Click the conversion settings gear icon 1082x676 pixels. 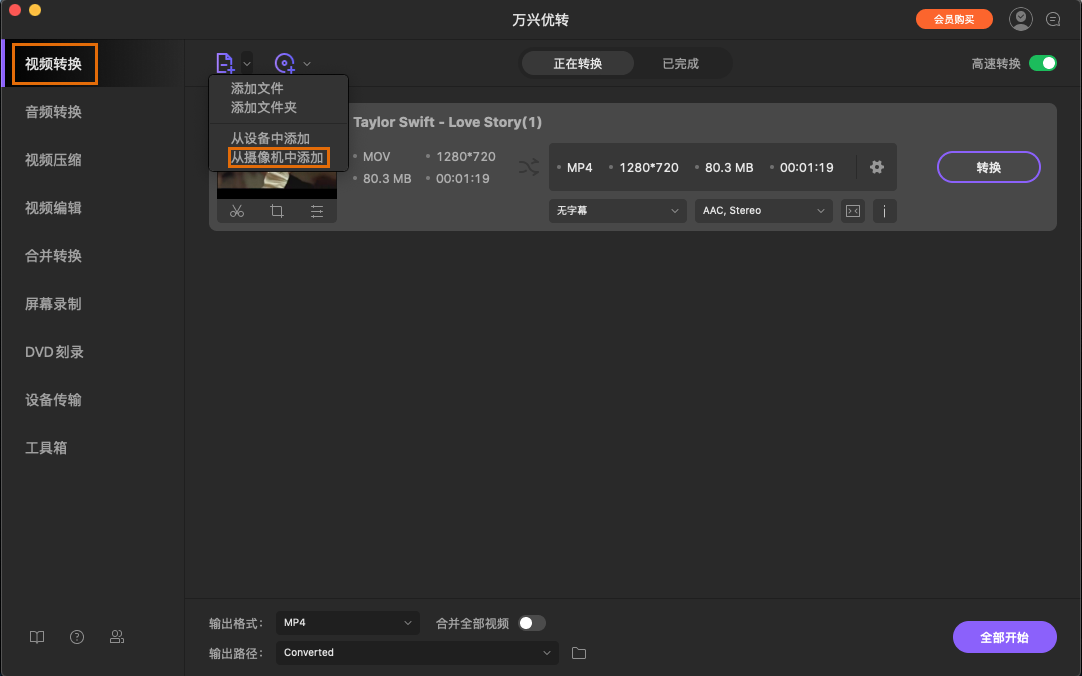pos(877,167)
